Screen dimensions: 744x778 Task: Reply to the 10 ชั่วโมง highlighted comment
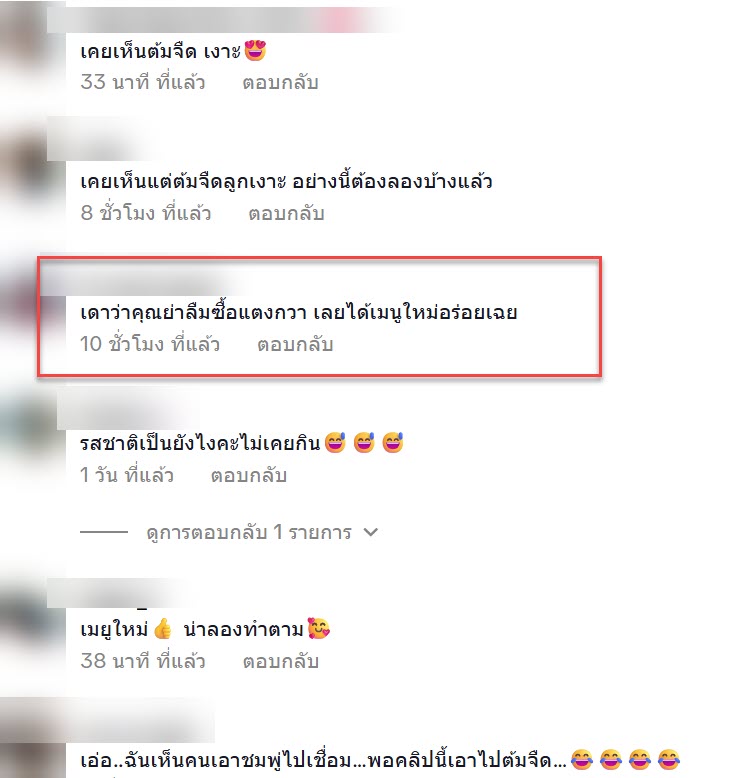click(295, 345)
